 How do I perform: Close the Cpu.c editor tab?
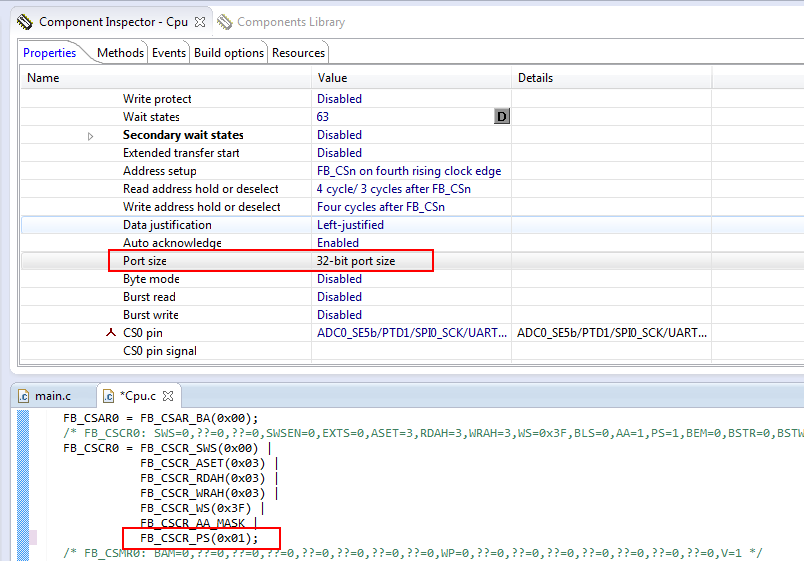(168, 396)
